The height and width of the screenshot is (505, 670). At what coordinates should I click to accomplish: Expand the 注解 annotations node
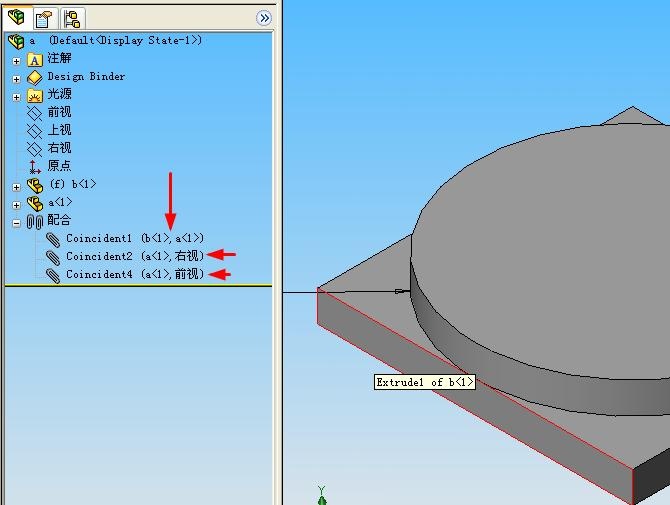[16, 61]
